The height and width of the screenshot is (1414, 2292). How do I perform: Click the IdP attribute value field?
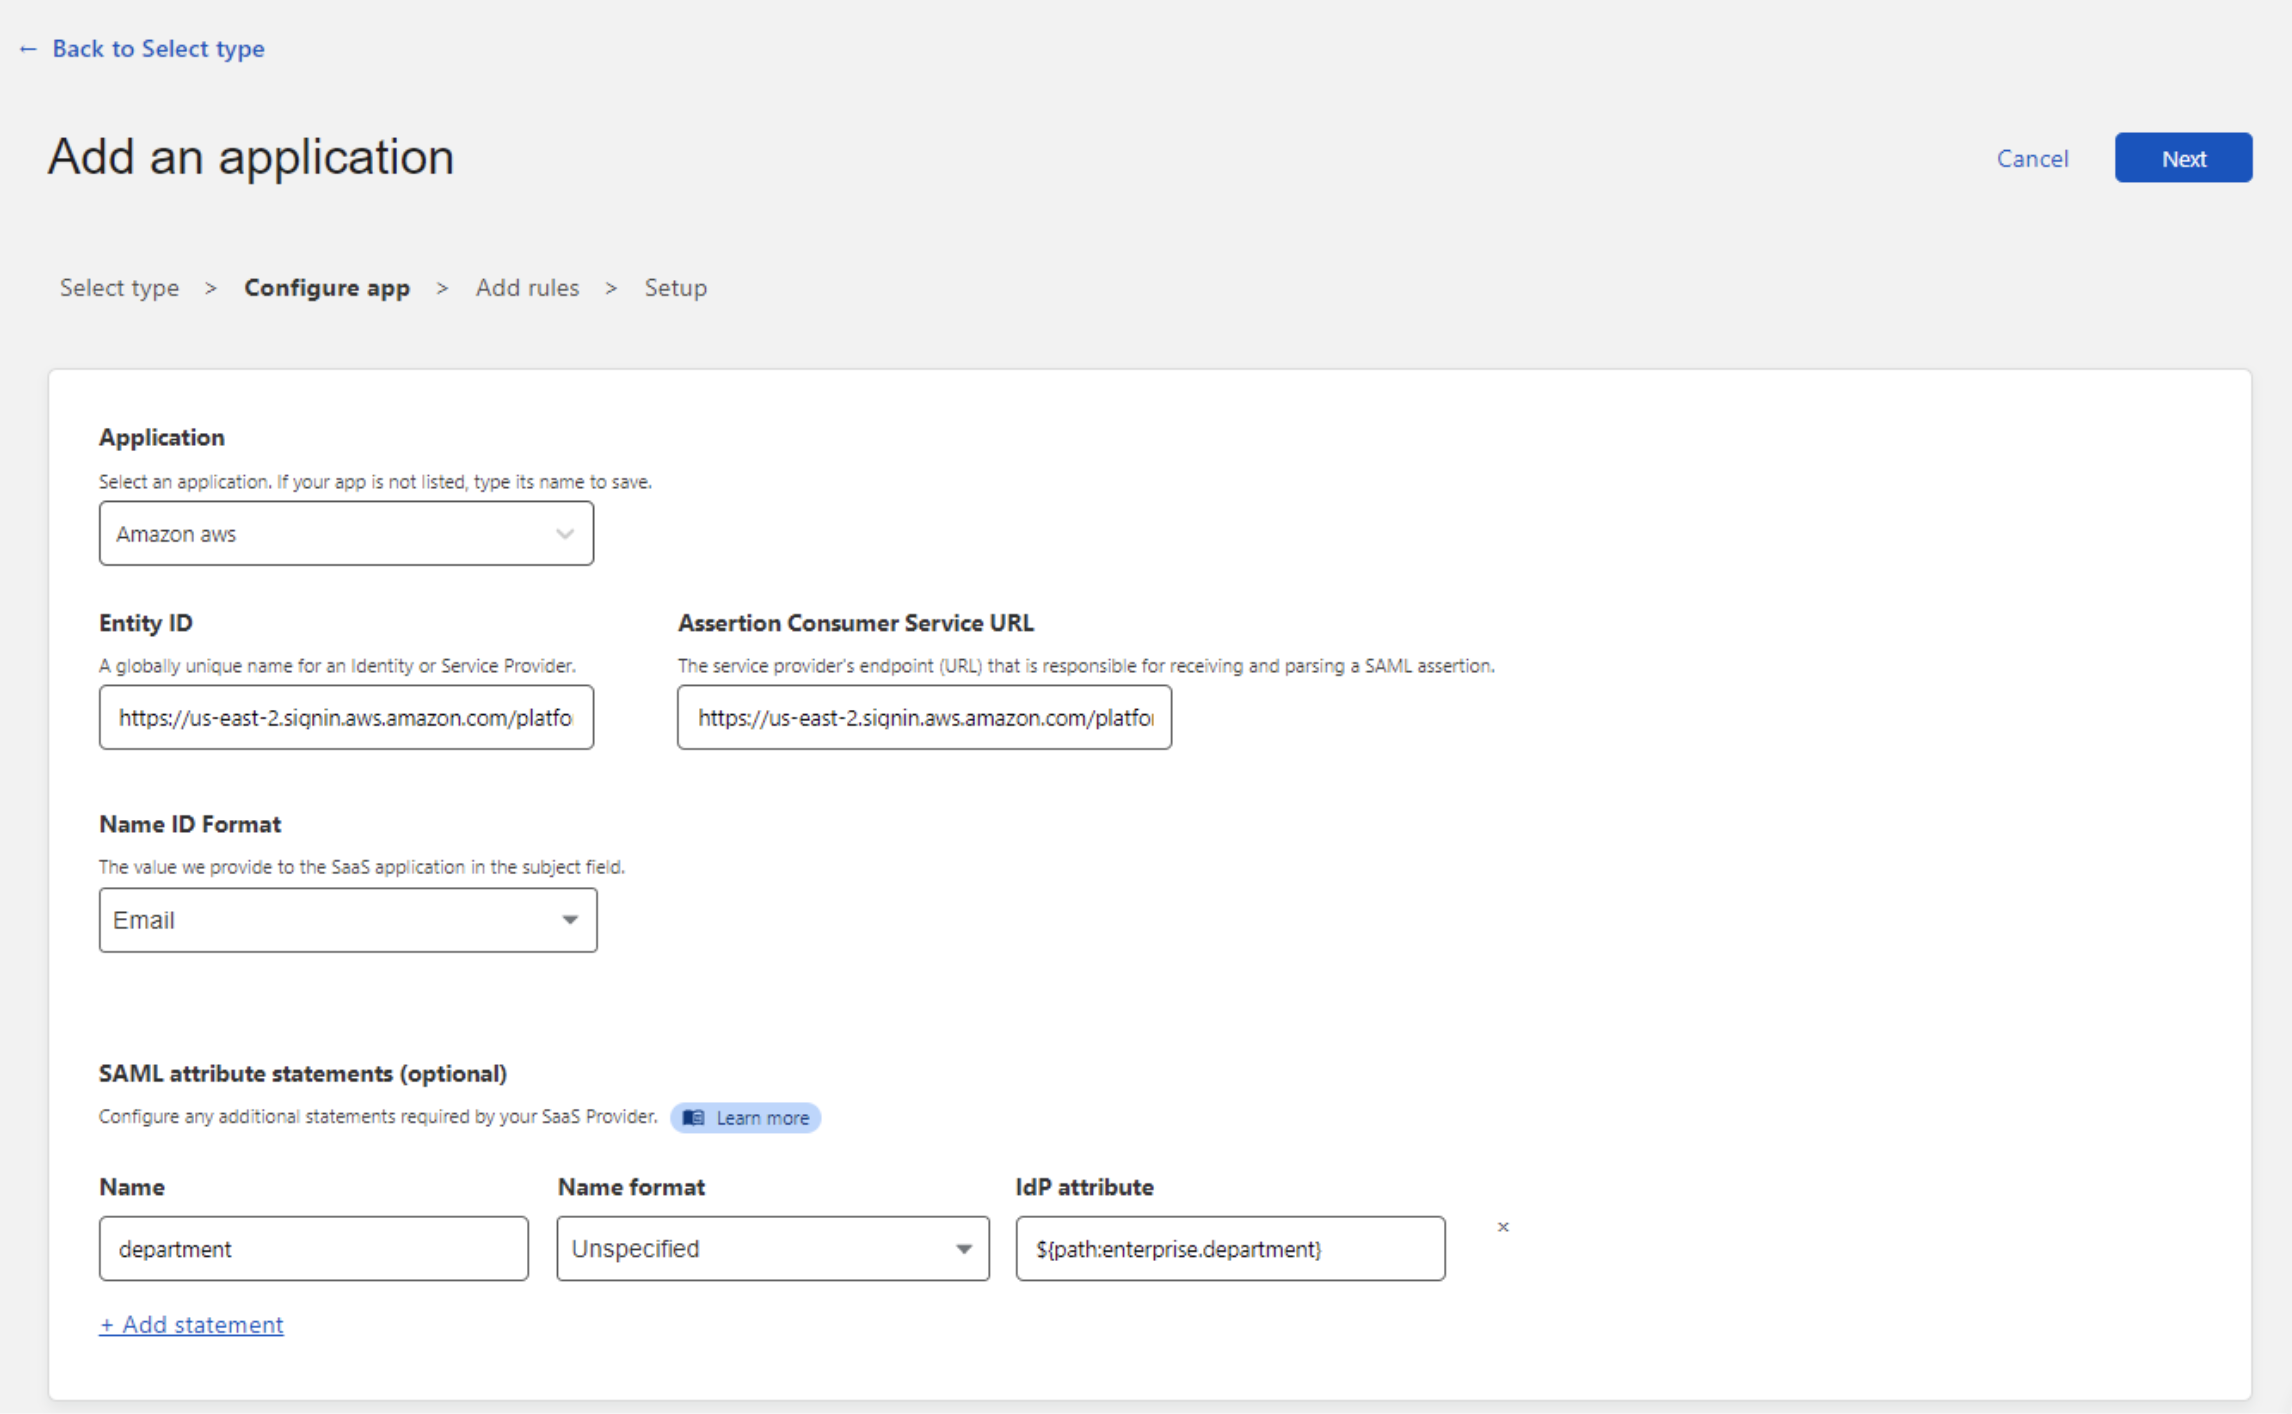(x=1229, y=1247)
